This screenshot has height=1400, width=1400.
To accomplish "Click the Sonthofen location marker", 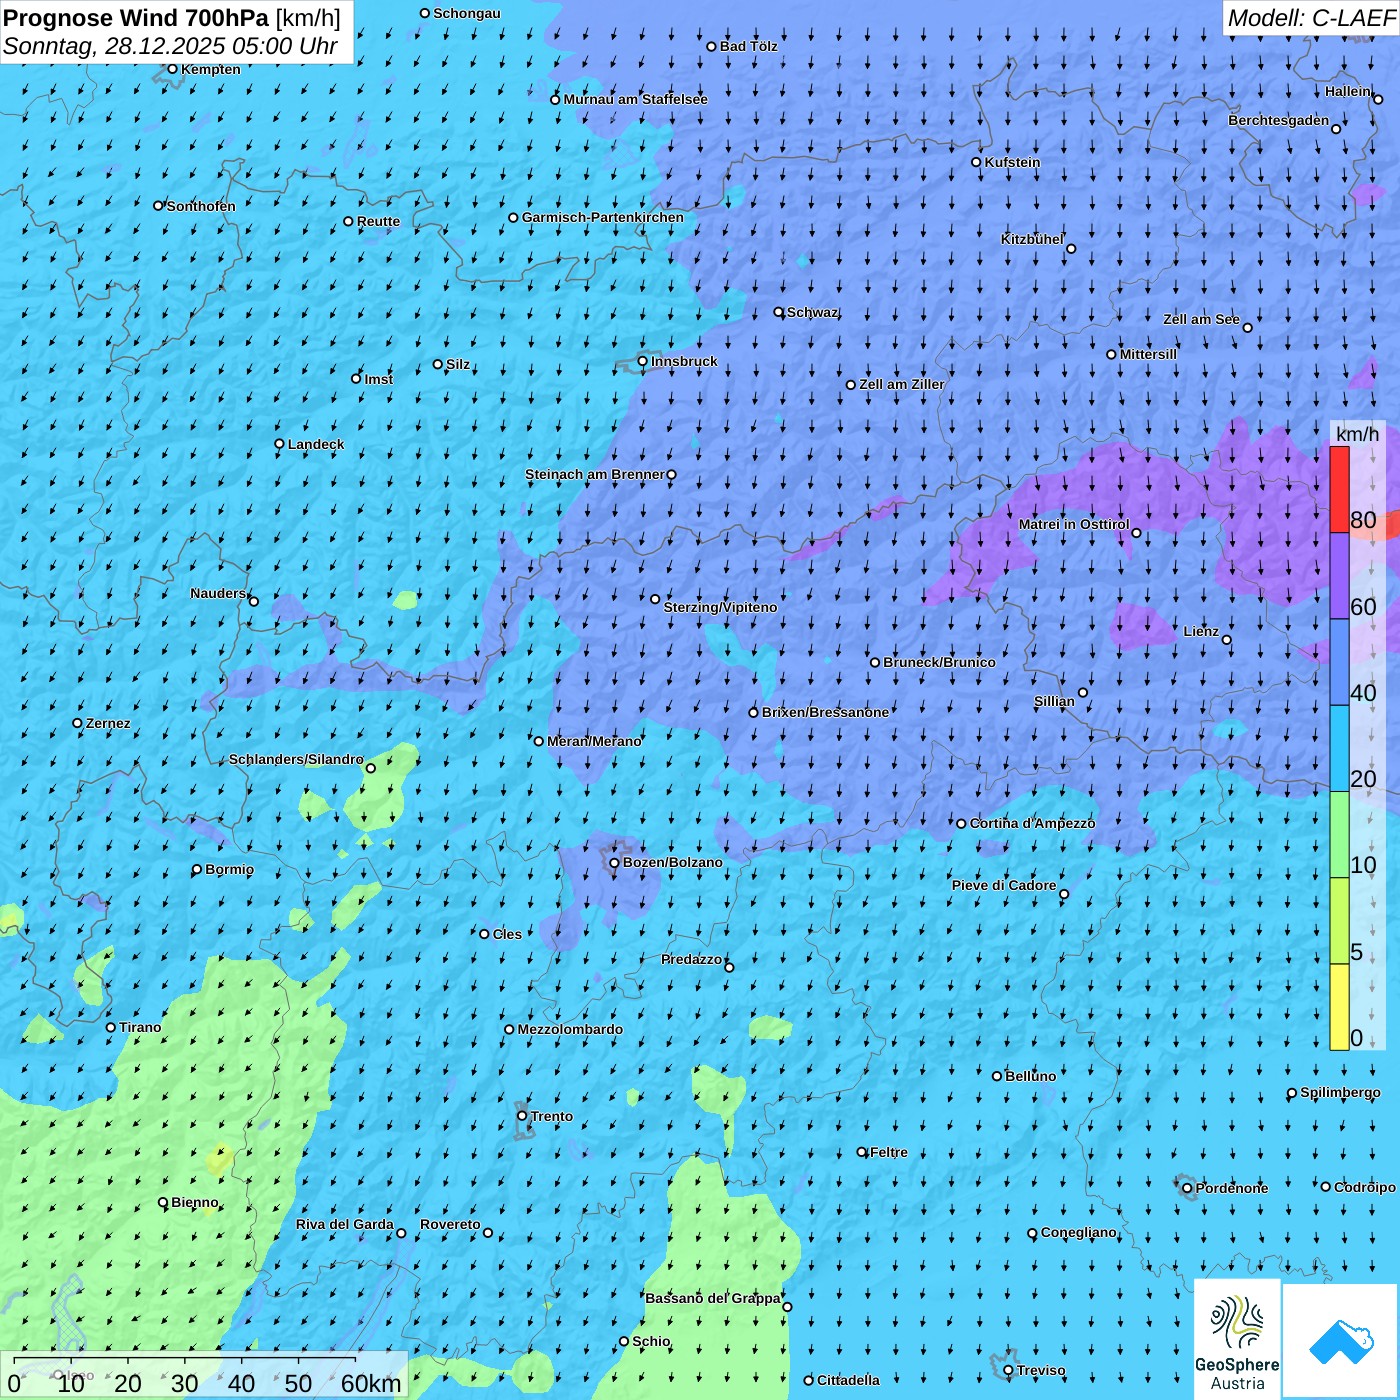I will click(x=158, y=205).
